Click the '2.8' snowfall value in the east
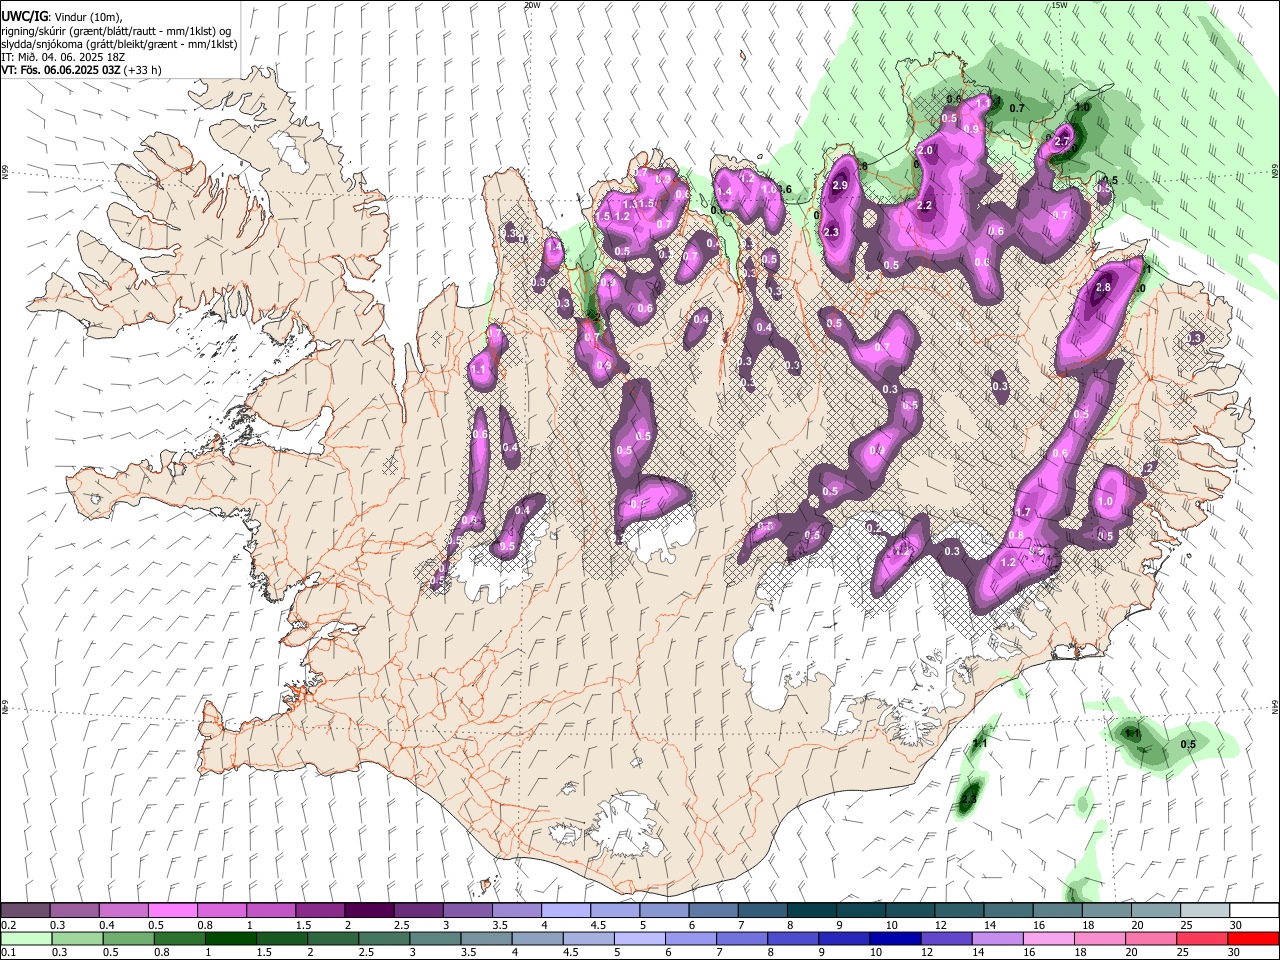 click(1104, 288)
